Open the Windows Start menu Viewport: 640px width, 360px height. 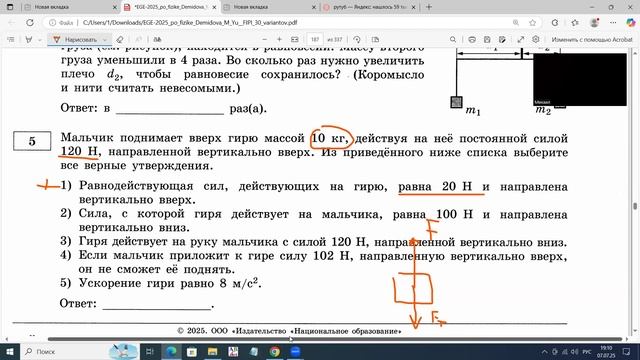coord(9,351)
